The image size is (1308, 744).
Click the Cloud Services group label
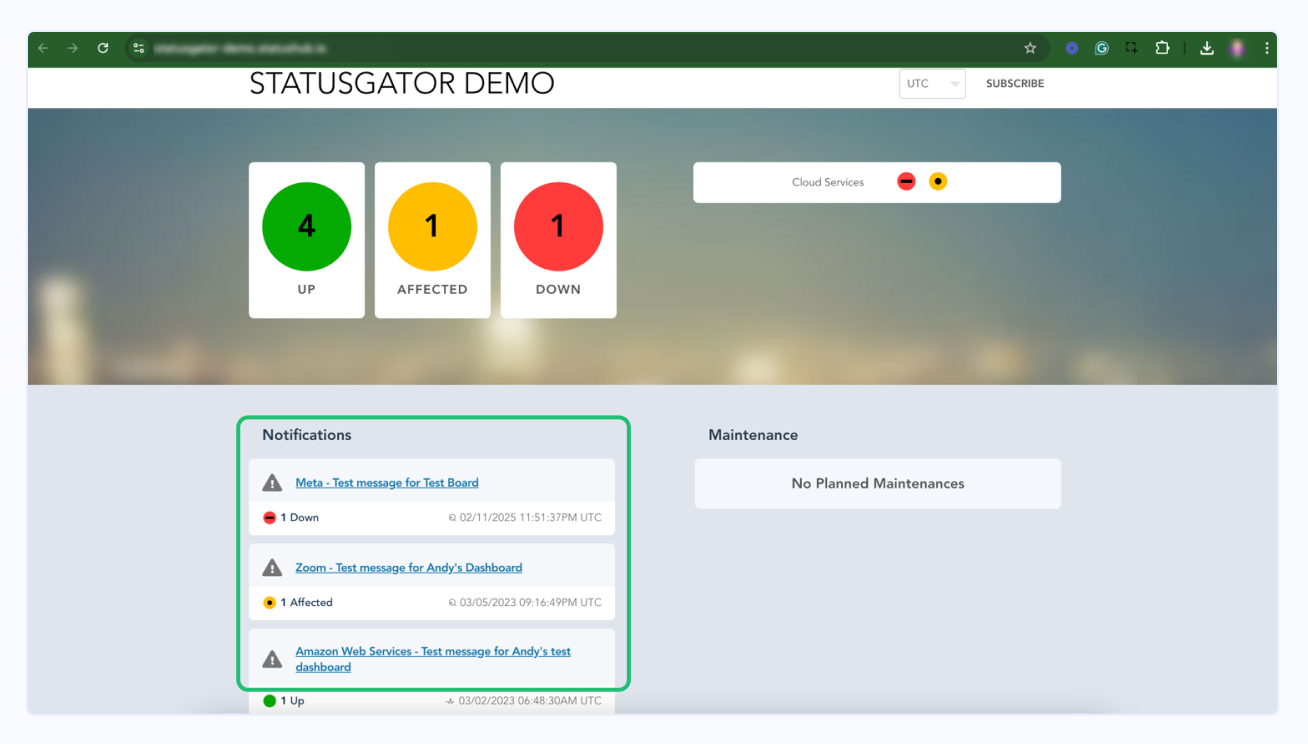(827, 183)
